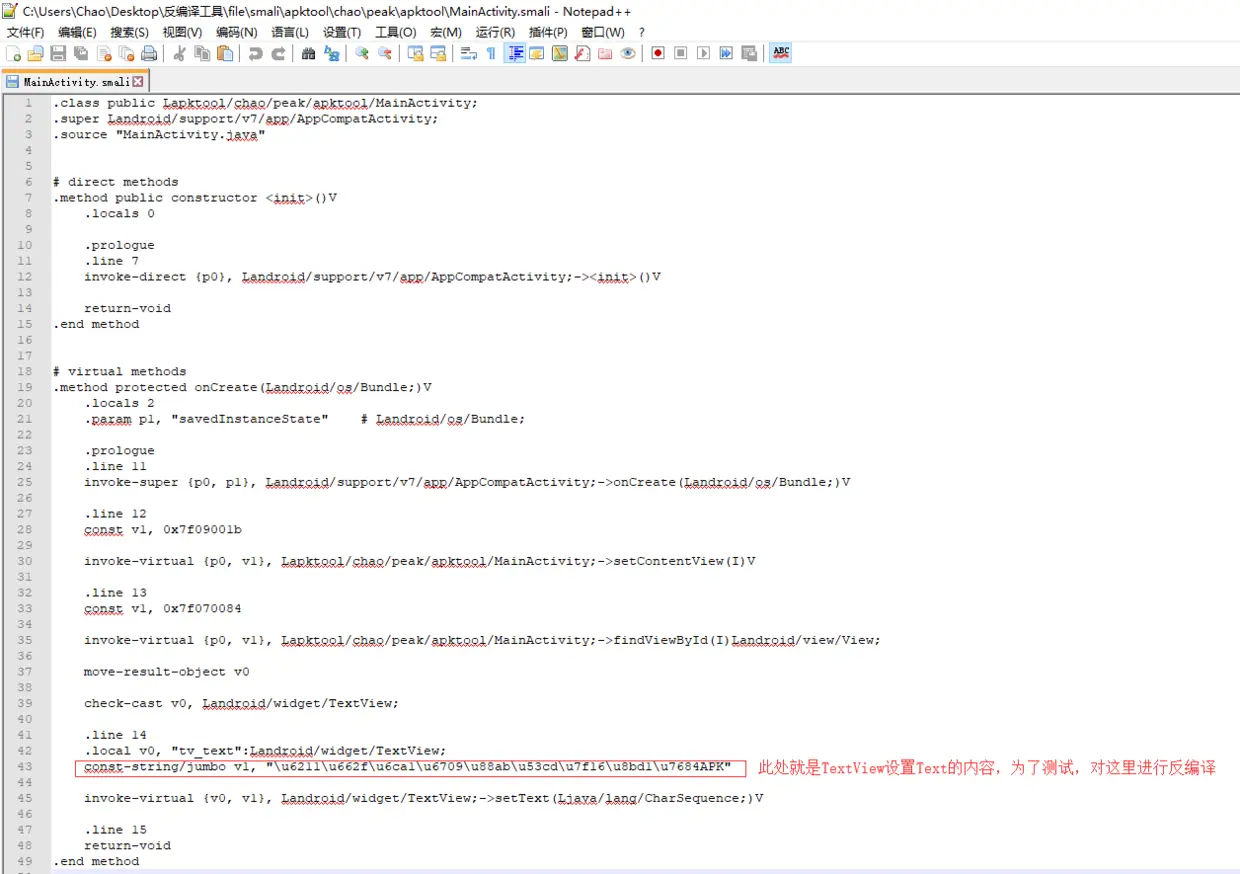Click the '.line 15' directive
1240x874 pixels.
(x=115, y=830)
